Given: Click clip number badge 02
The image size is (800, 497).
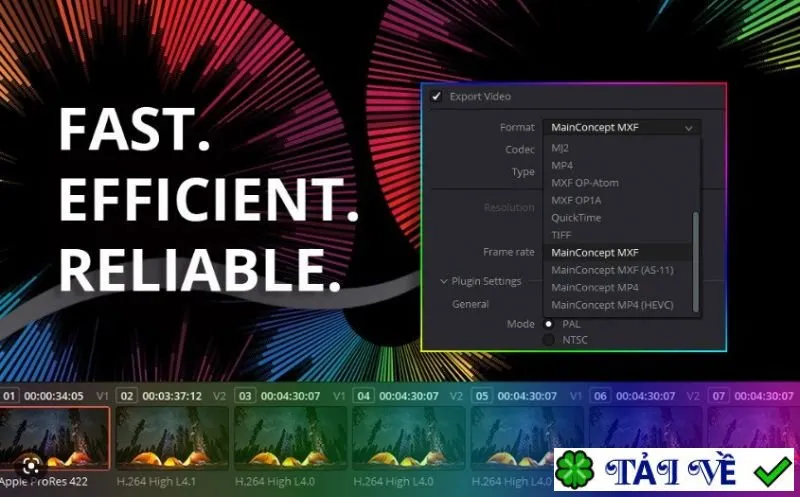Looking at the screenshot, I should tap(127, 395).
